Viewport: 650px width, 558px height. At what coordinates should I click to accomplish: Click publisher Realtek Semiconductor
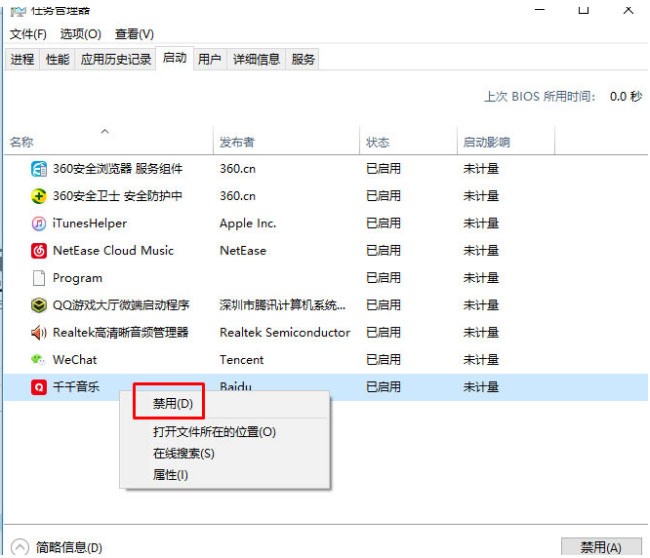pos(285,332)
